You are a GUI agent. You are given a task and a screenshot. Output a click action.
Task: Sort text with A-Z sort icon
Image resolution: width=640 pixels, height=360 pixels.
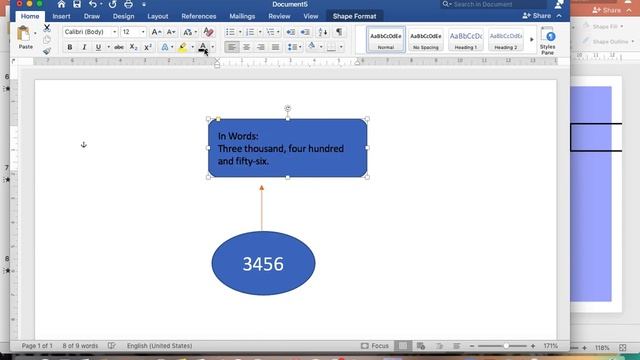(322, 32)
